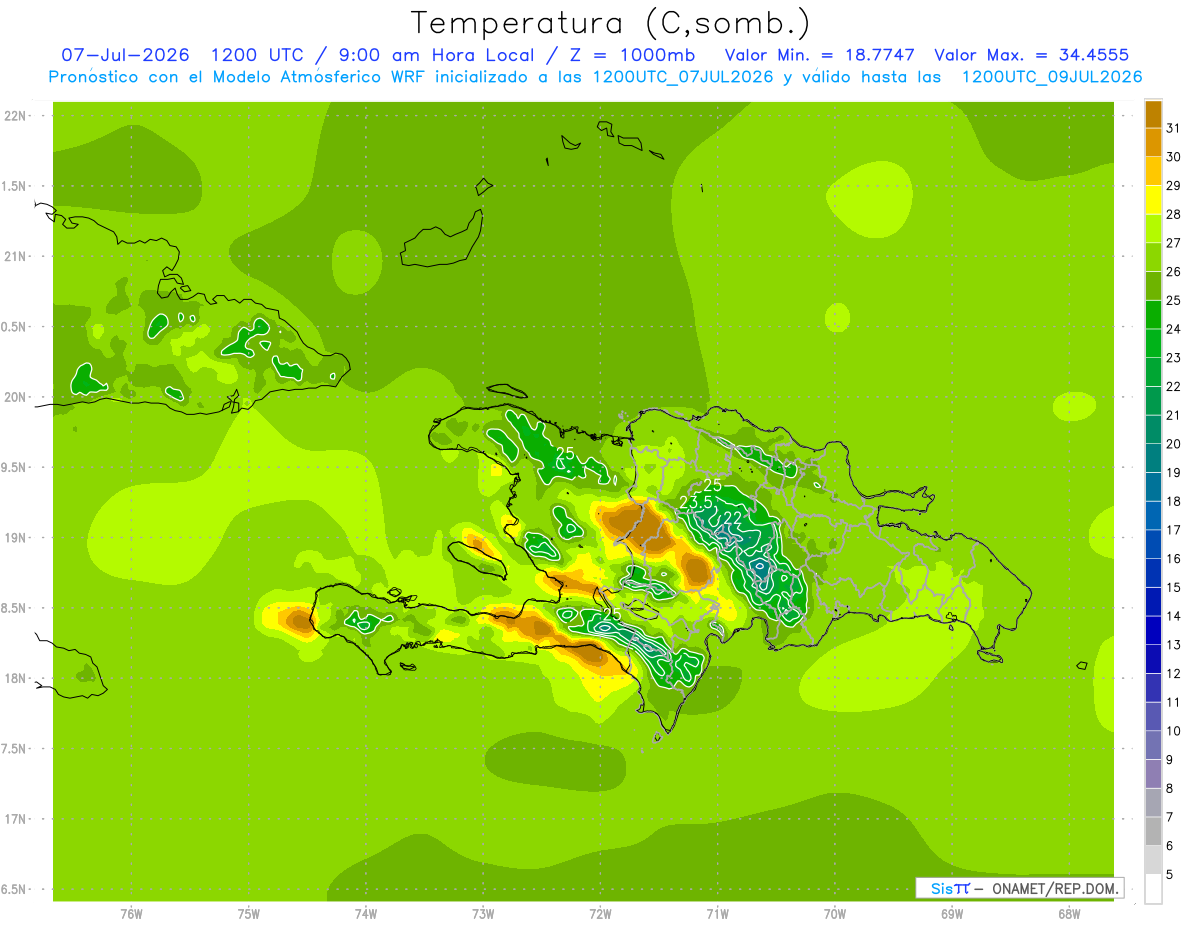
Task: Select the white swatch below legend value 5
Action: (x=1153, y=889)
